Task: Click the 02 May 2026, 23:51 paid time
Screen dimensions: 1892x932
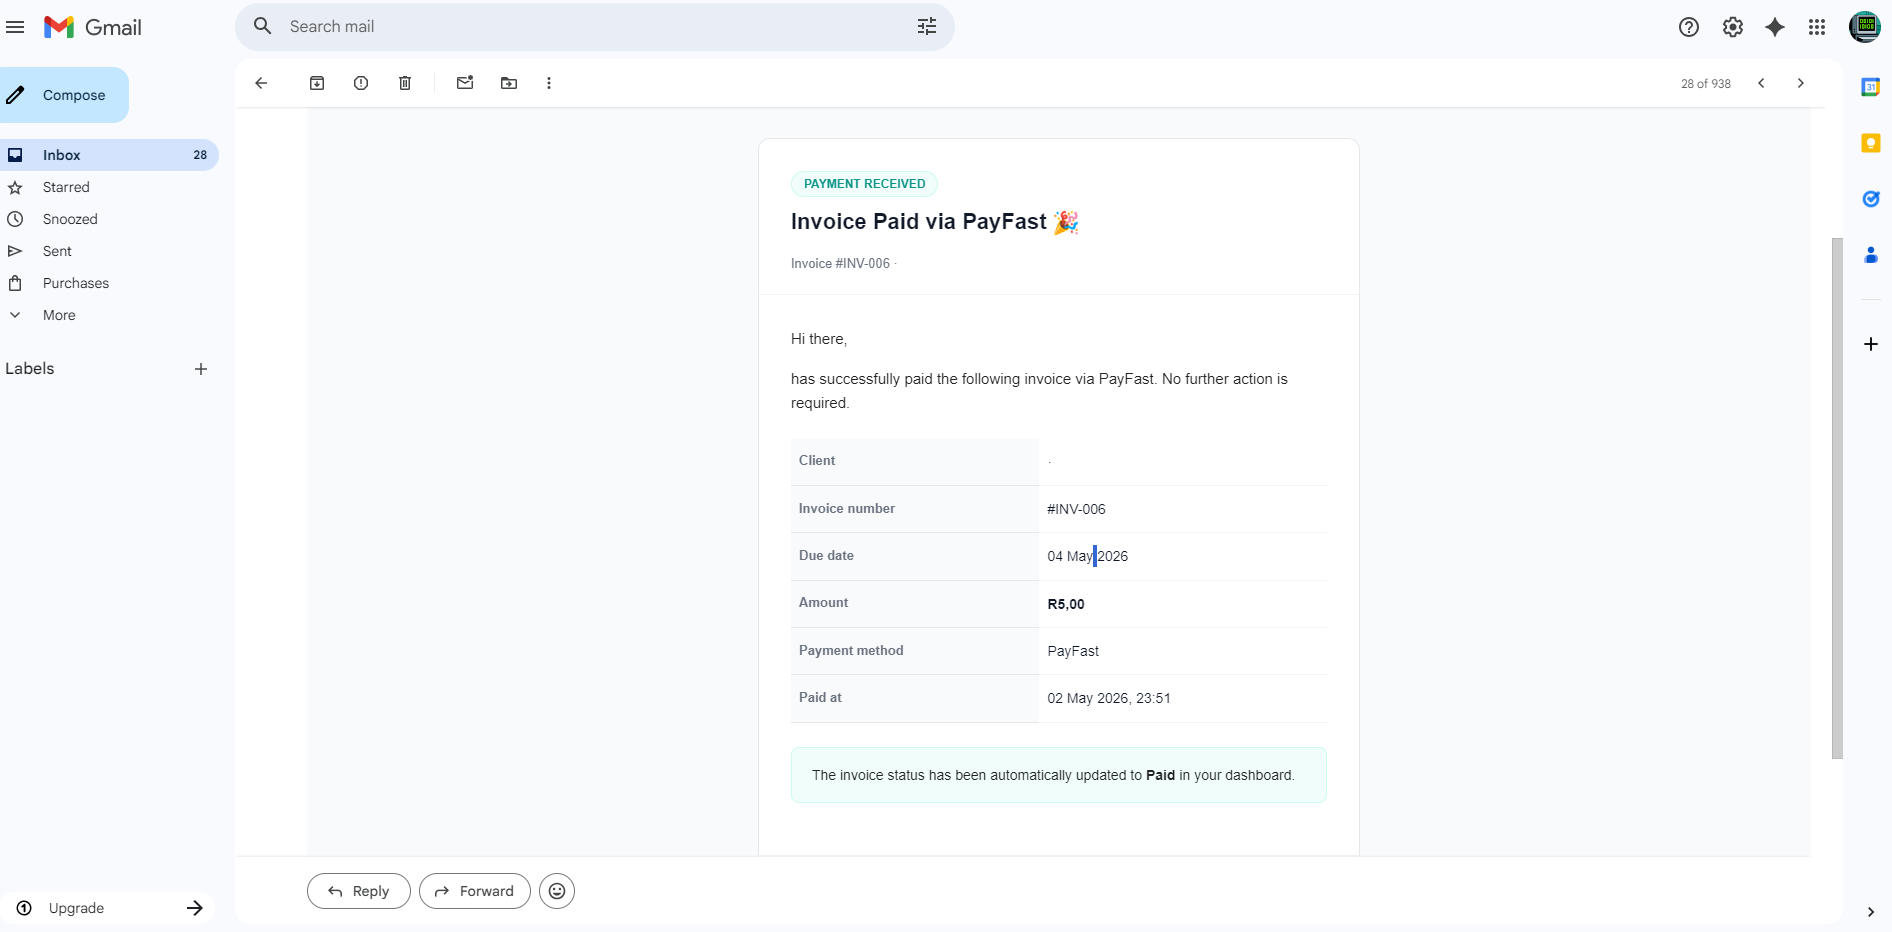Action: (1109, 698)
